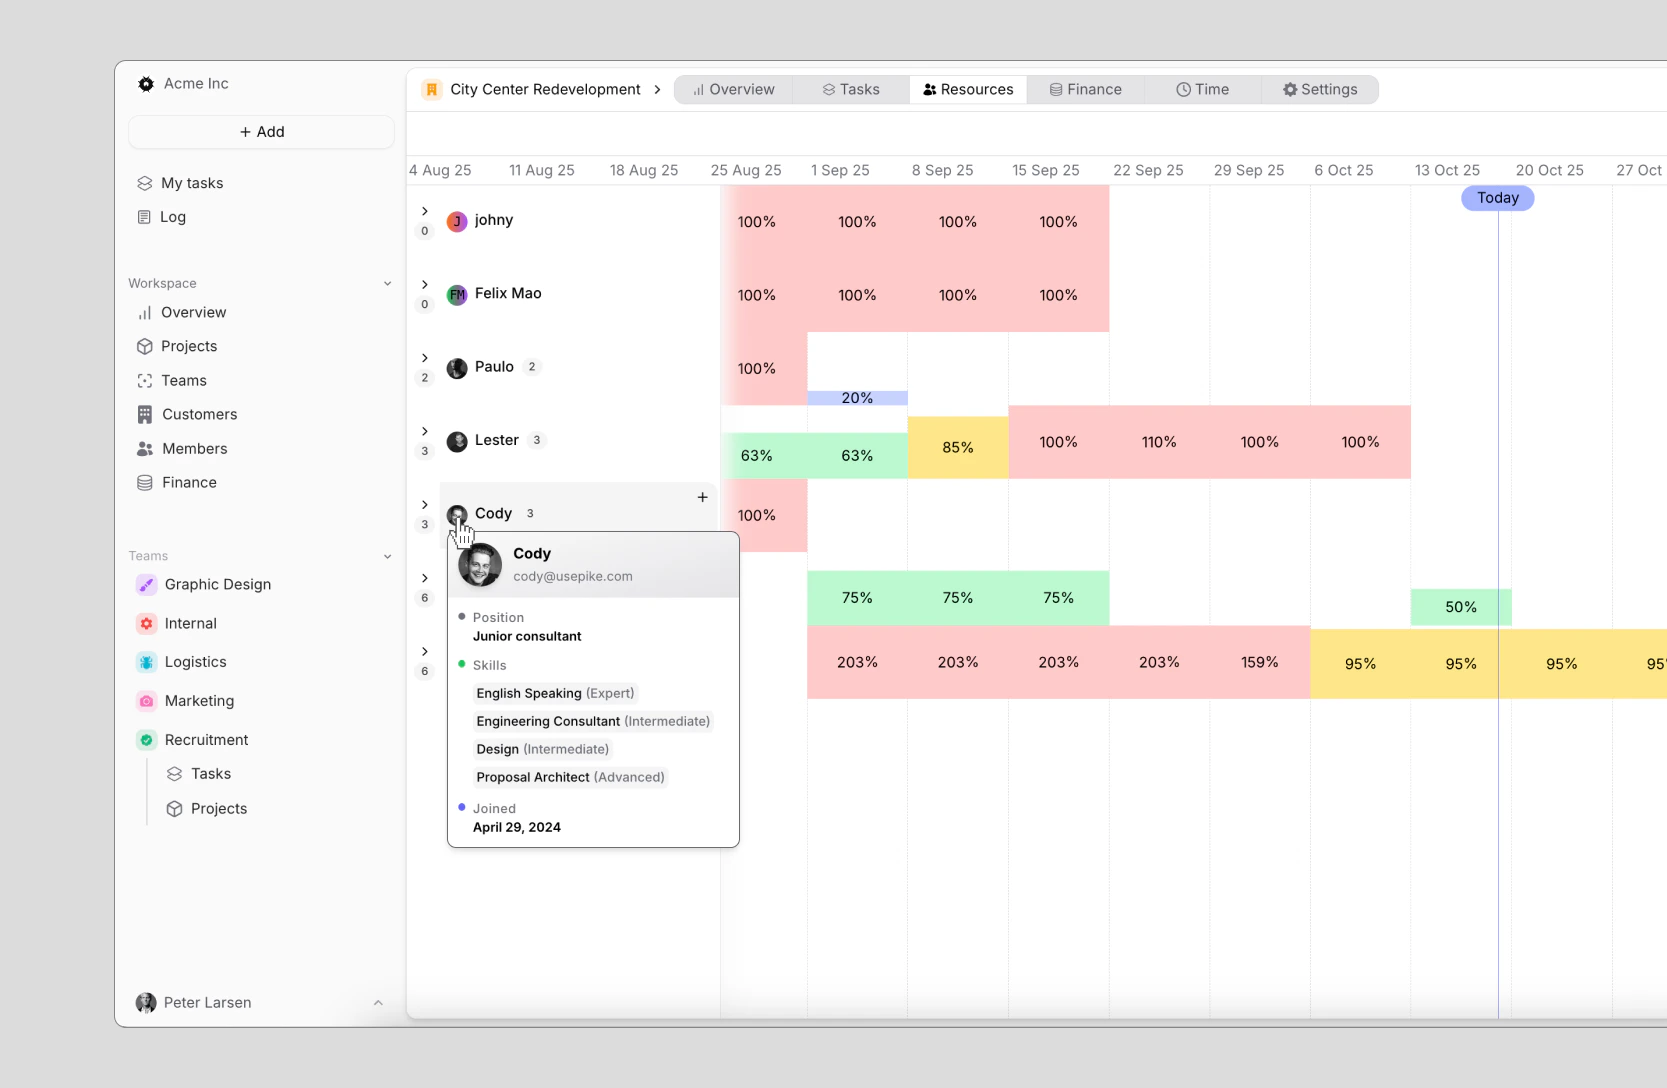This screenshot has width=1667, height=1088.
Task: Open City Center Redevelopment project title
Action: pos(545,89)
